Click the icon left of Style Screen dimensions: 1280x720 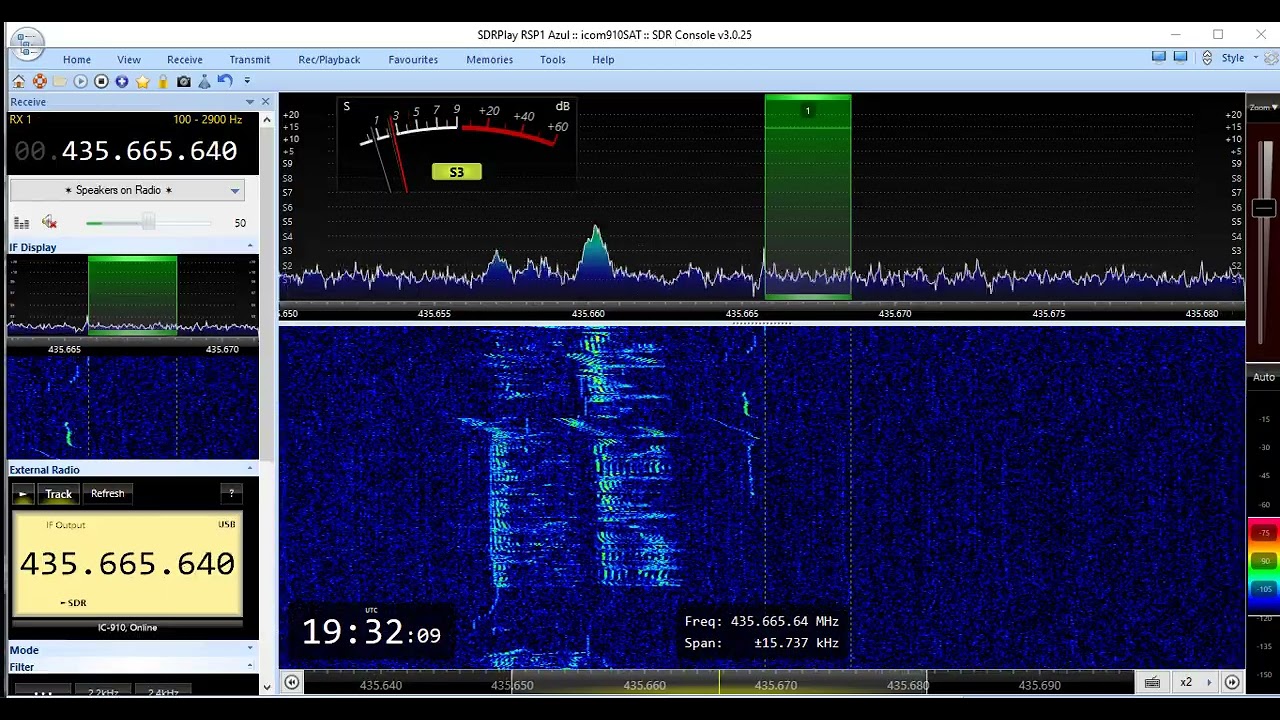tap(1207, 58)
